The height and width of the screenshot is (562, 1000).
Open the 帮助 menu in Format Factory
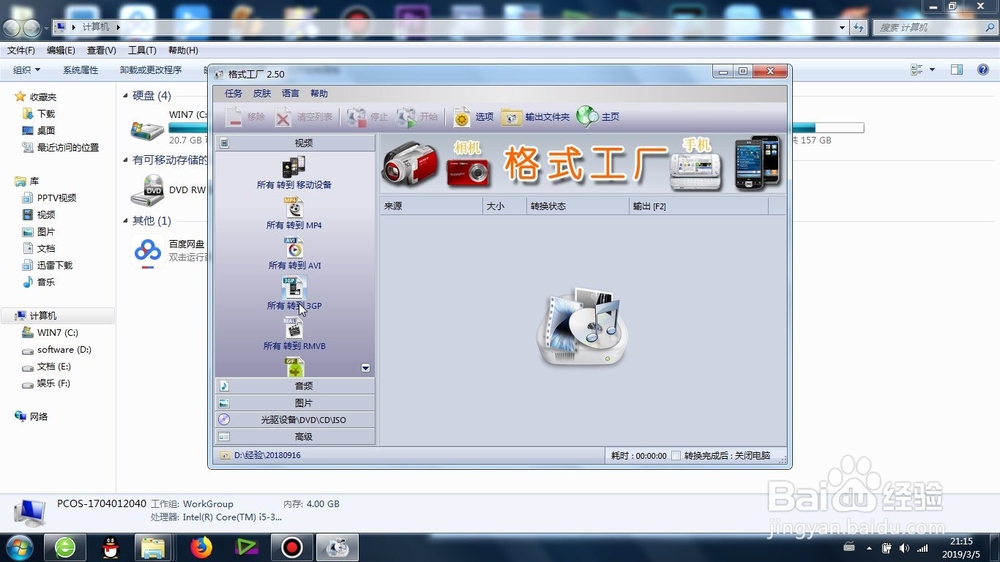[x=319, y=93]
